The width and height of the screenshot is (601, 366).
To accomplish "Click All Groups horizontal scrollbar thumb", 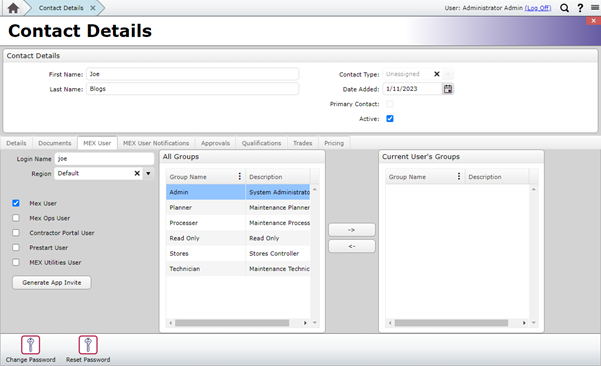I will 232,323.
